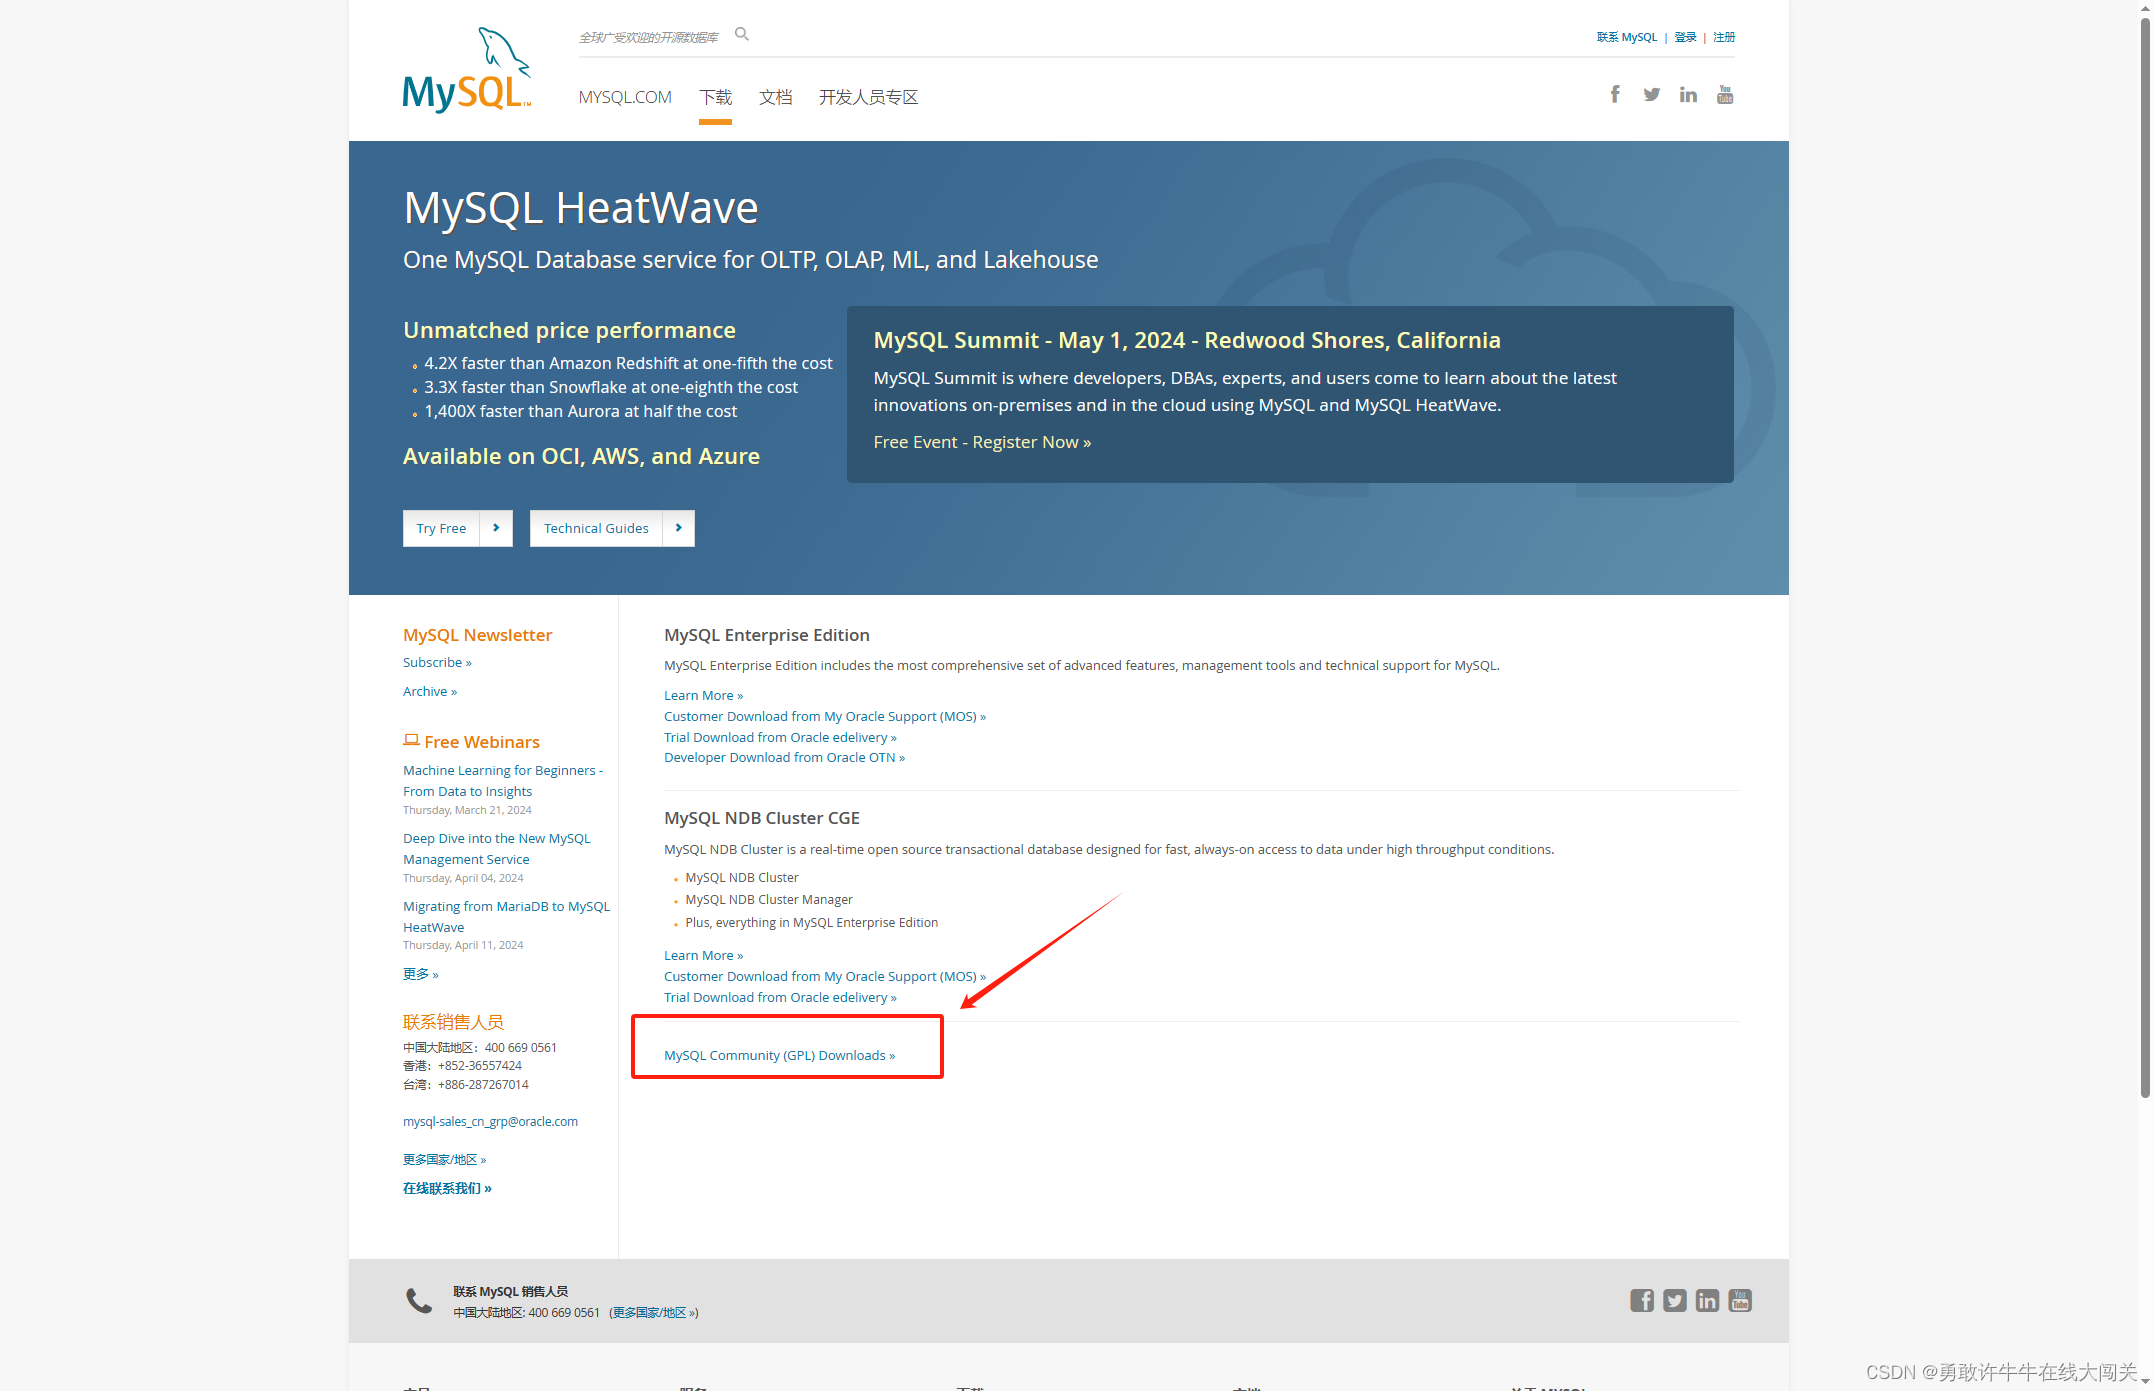The height and width of the screenshot is (1391, 2153).
Task: Click Learn More under Enterprise Edition
Action: (x=703, y=695)
